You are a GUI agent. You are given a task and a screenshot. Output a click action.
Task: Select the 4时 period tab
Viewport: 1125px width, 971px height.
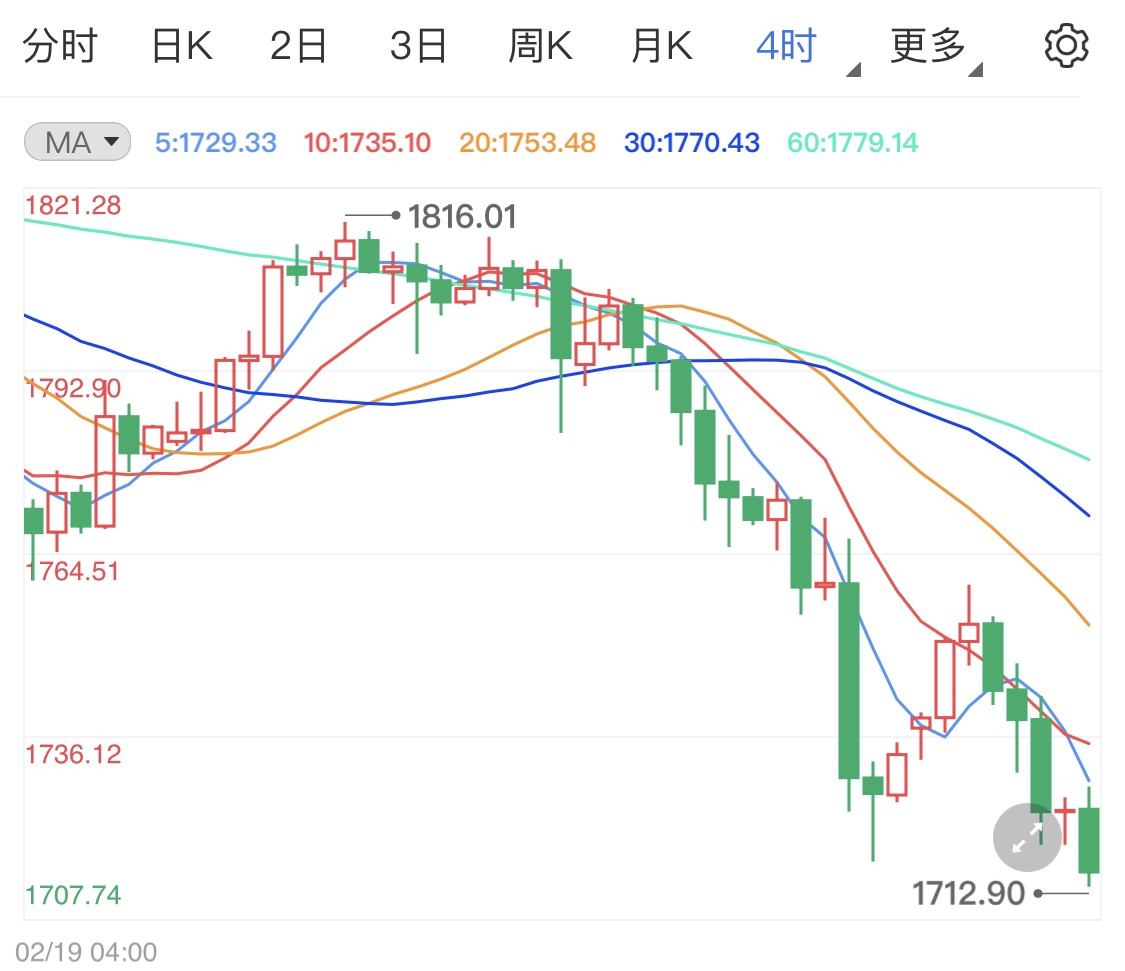click(786, 46)
